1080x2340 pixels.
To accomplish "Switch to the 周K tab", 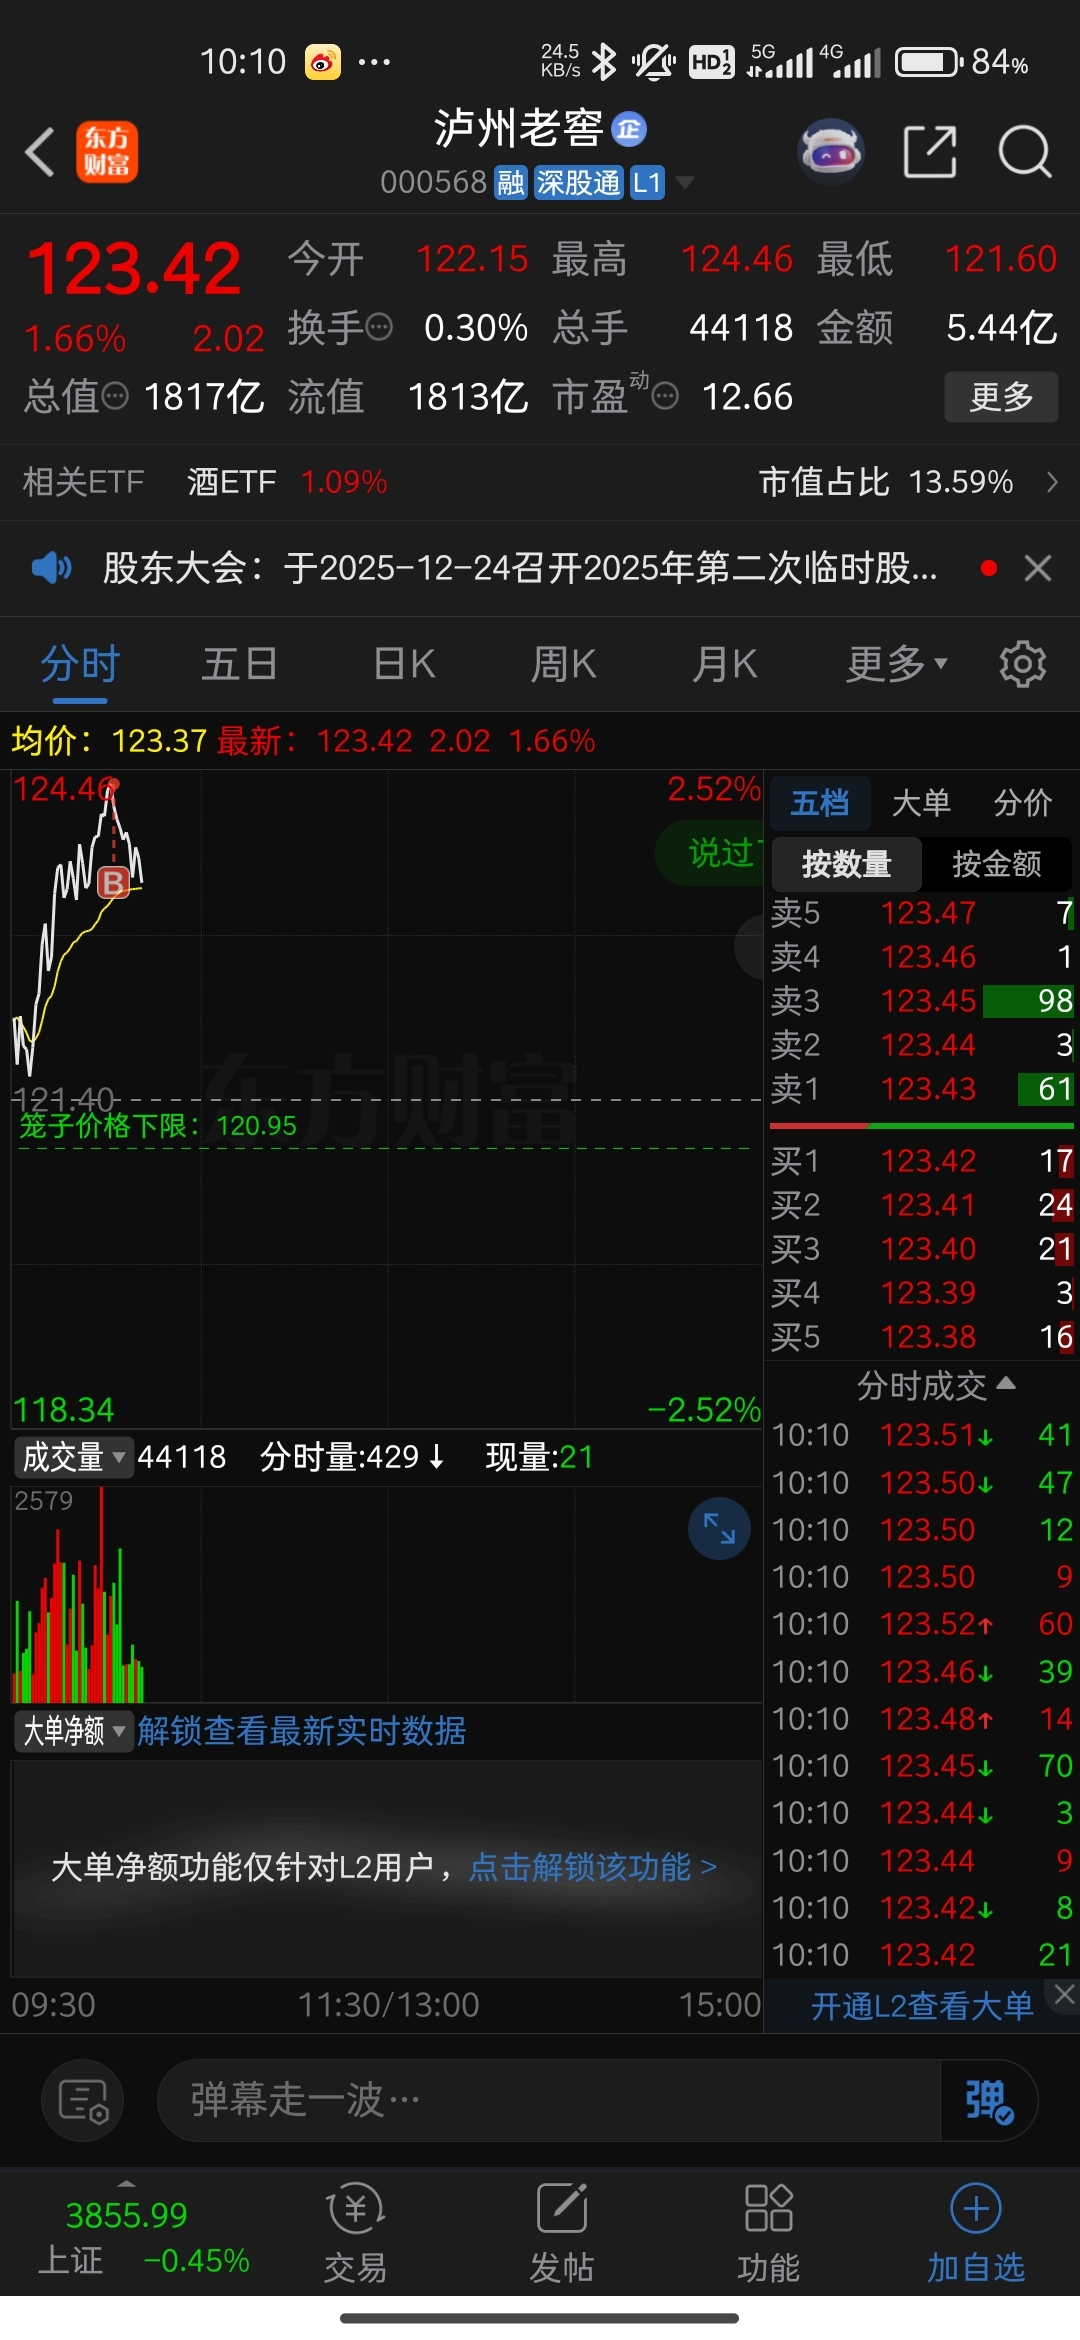I will [563, 664].
